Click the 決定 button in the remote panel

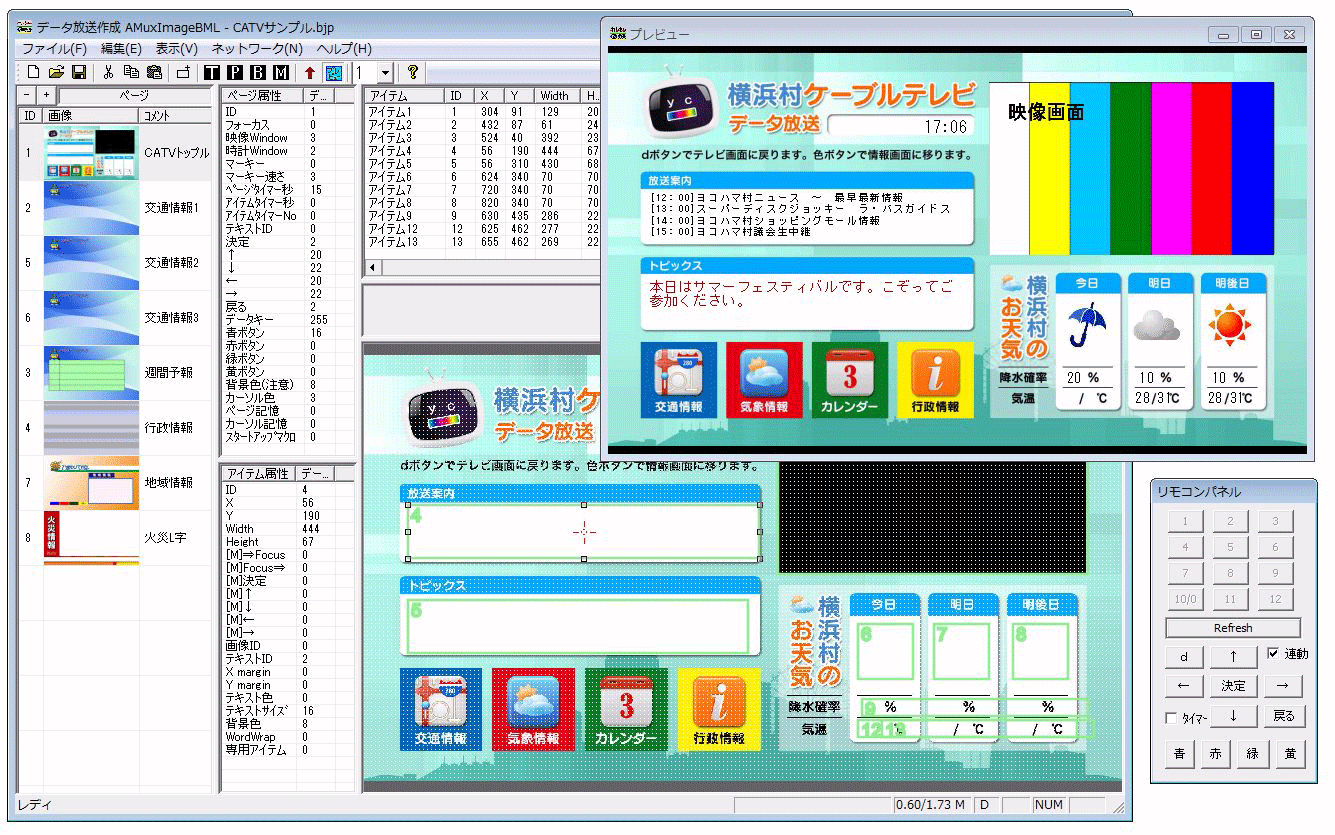coord(1233,686)
